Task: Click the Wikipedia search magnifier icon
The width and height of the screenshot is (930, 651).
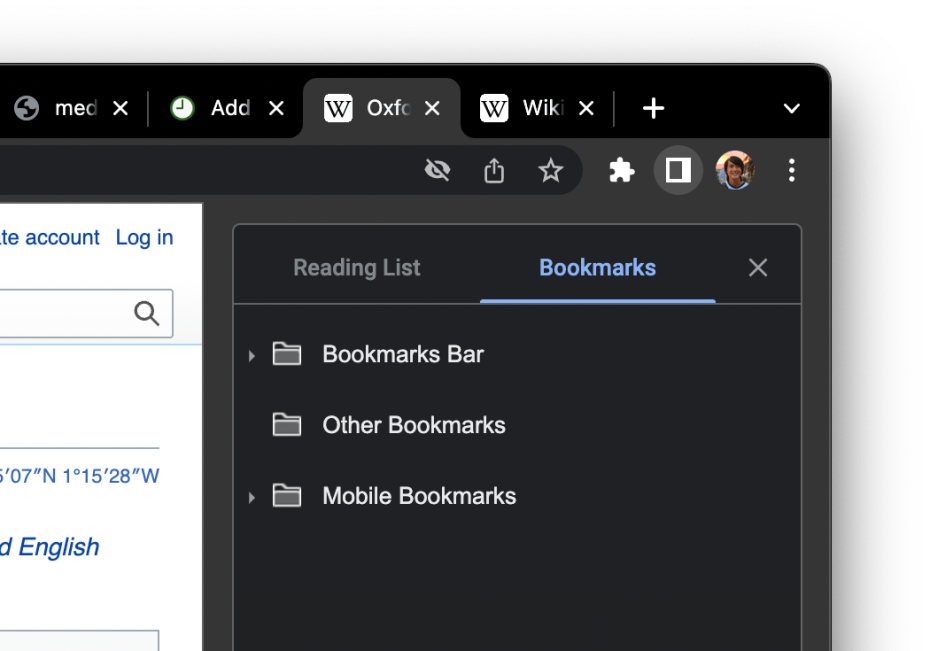Action: 147,314
